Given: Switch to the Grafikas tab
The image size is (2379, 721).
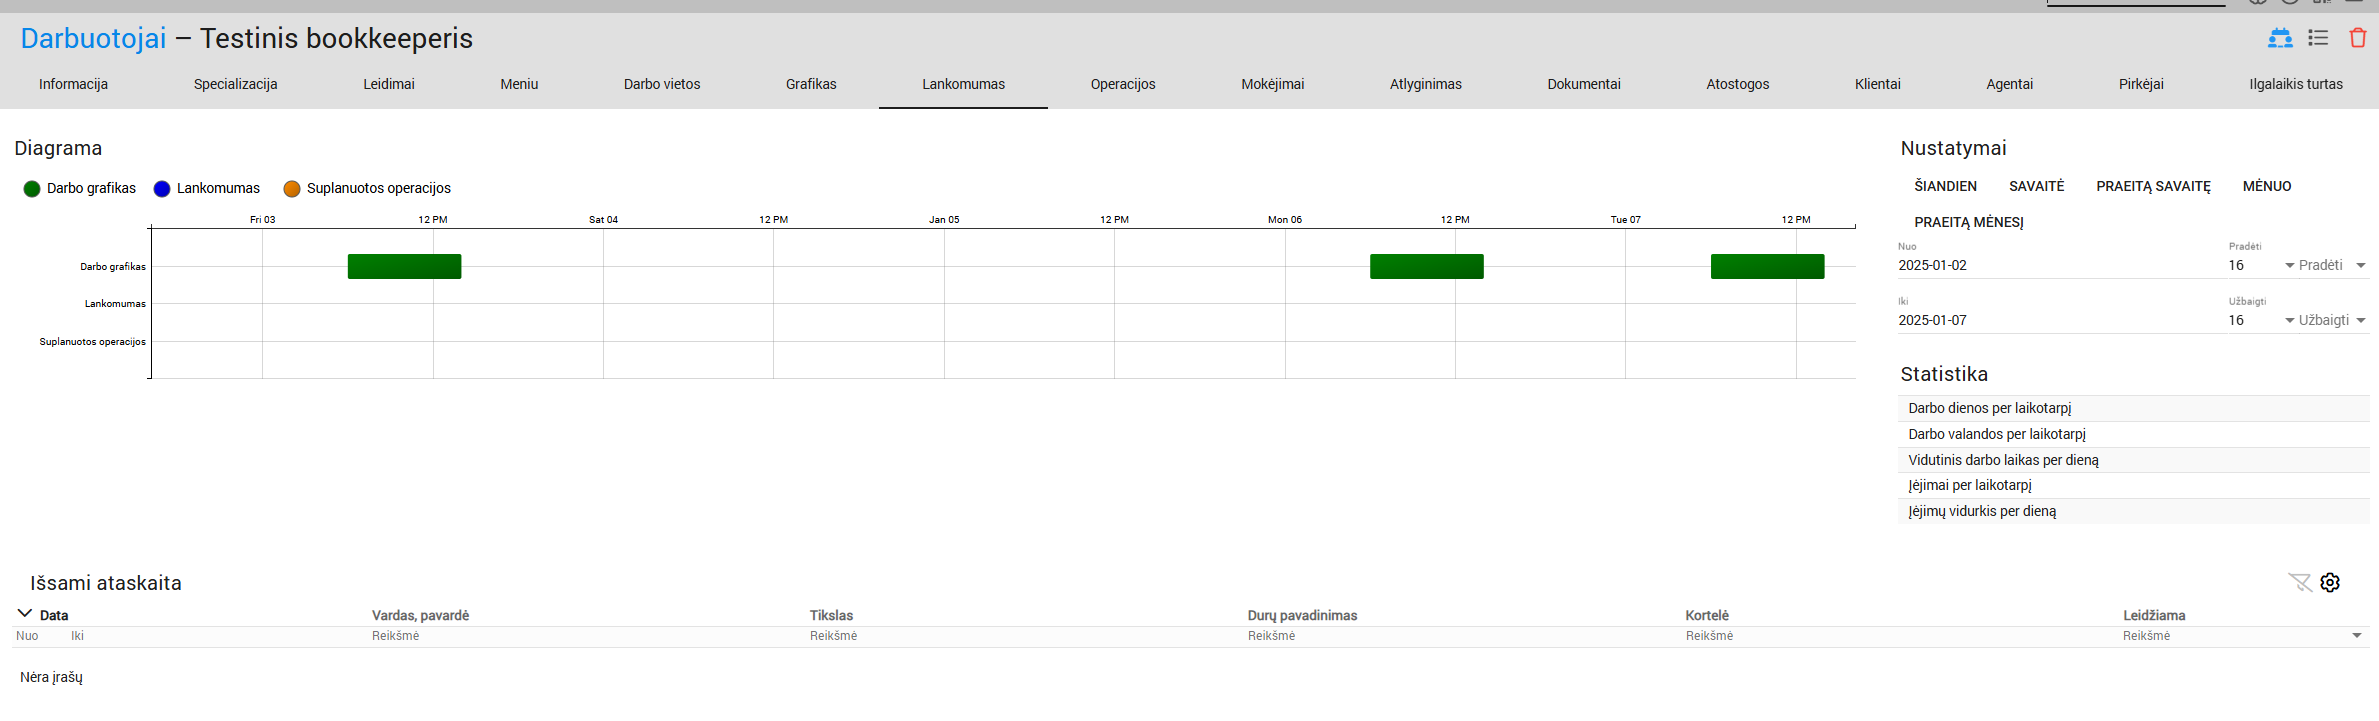Looking at the screenshot, I should (811, 84).
